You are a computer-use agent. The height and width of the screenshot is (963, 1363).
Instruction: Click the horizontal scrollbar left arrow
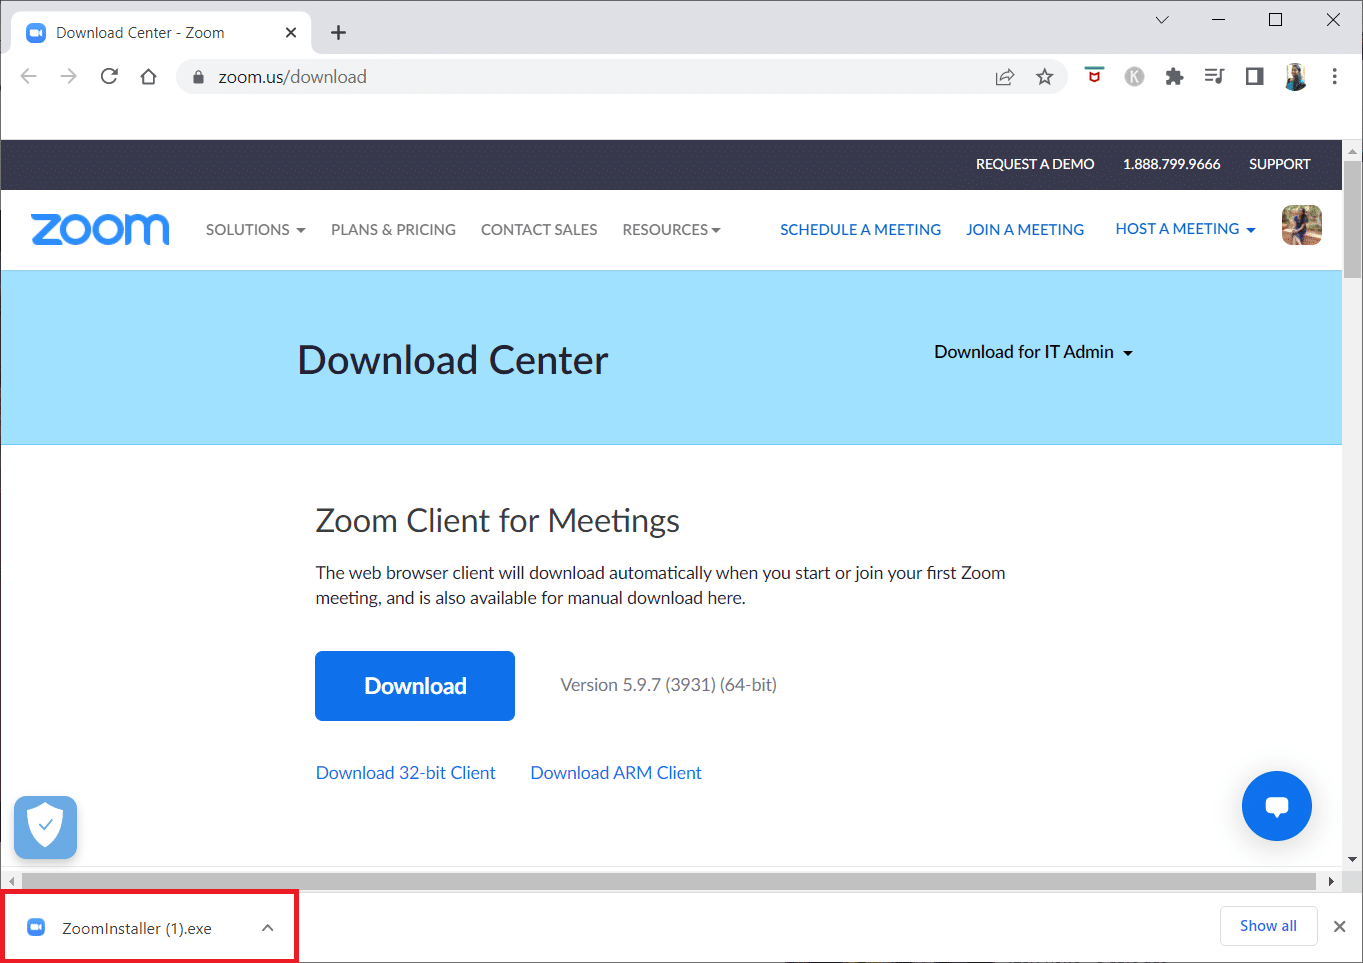11,881
